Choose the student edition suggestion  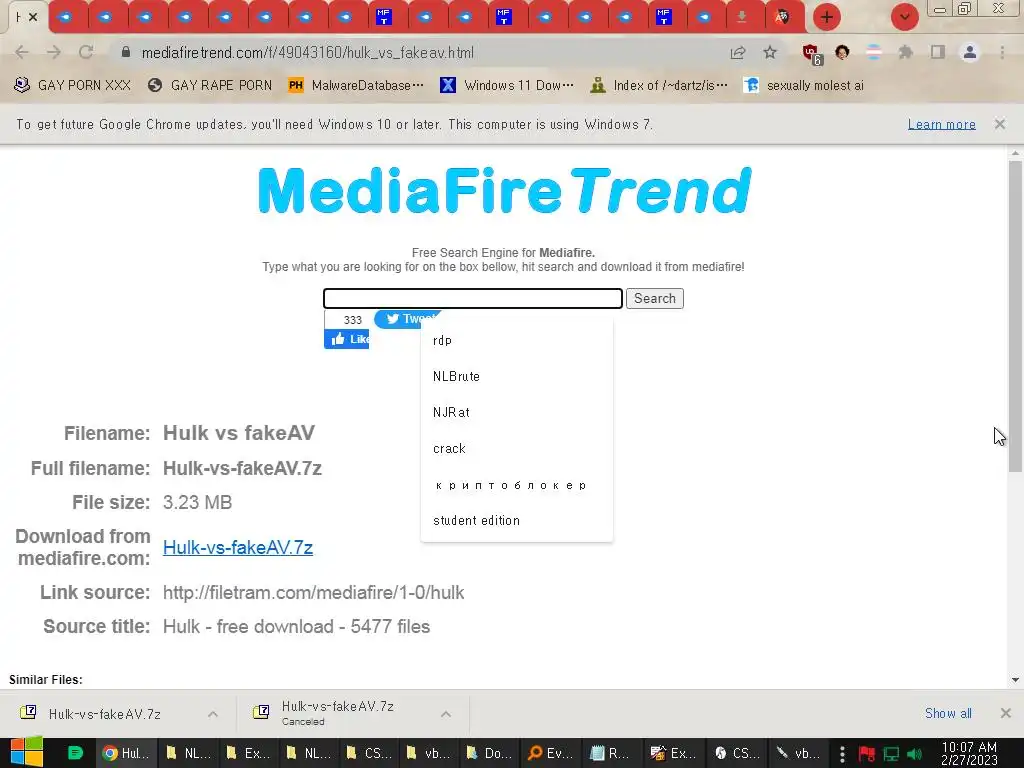click(517, 520)
